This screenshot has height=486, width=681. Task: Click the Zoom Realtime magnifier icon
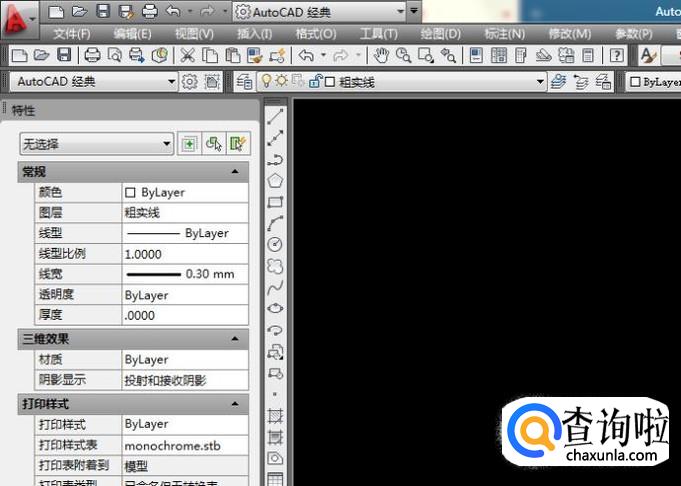pos(403,55)
